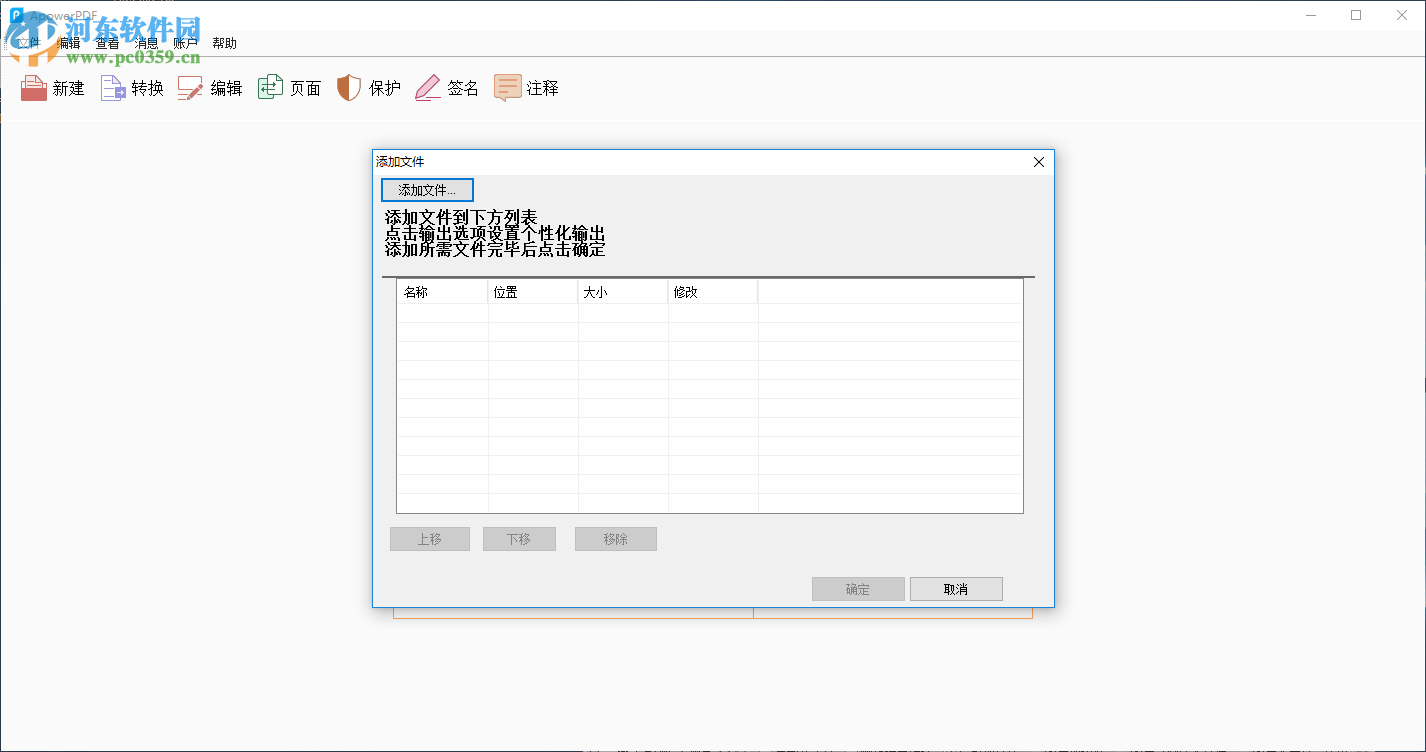Open the 签名 (Sign) tool
This screenshot has width=1426, height=752.
[446, 88]
